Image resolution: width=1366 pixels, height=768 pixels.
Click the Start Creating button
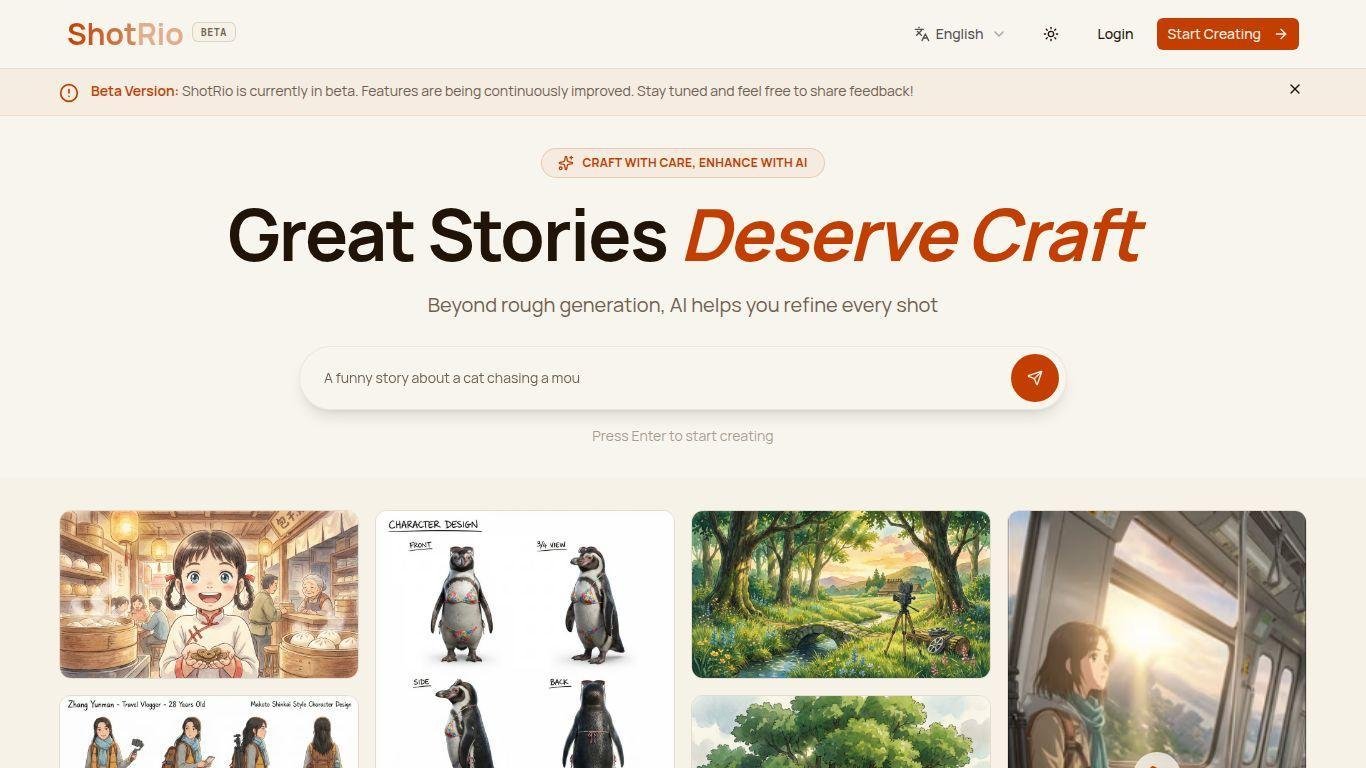[1228, 34]
